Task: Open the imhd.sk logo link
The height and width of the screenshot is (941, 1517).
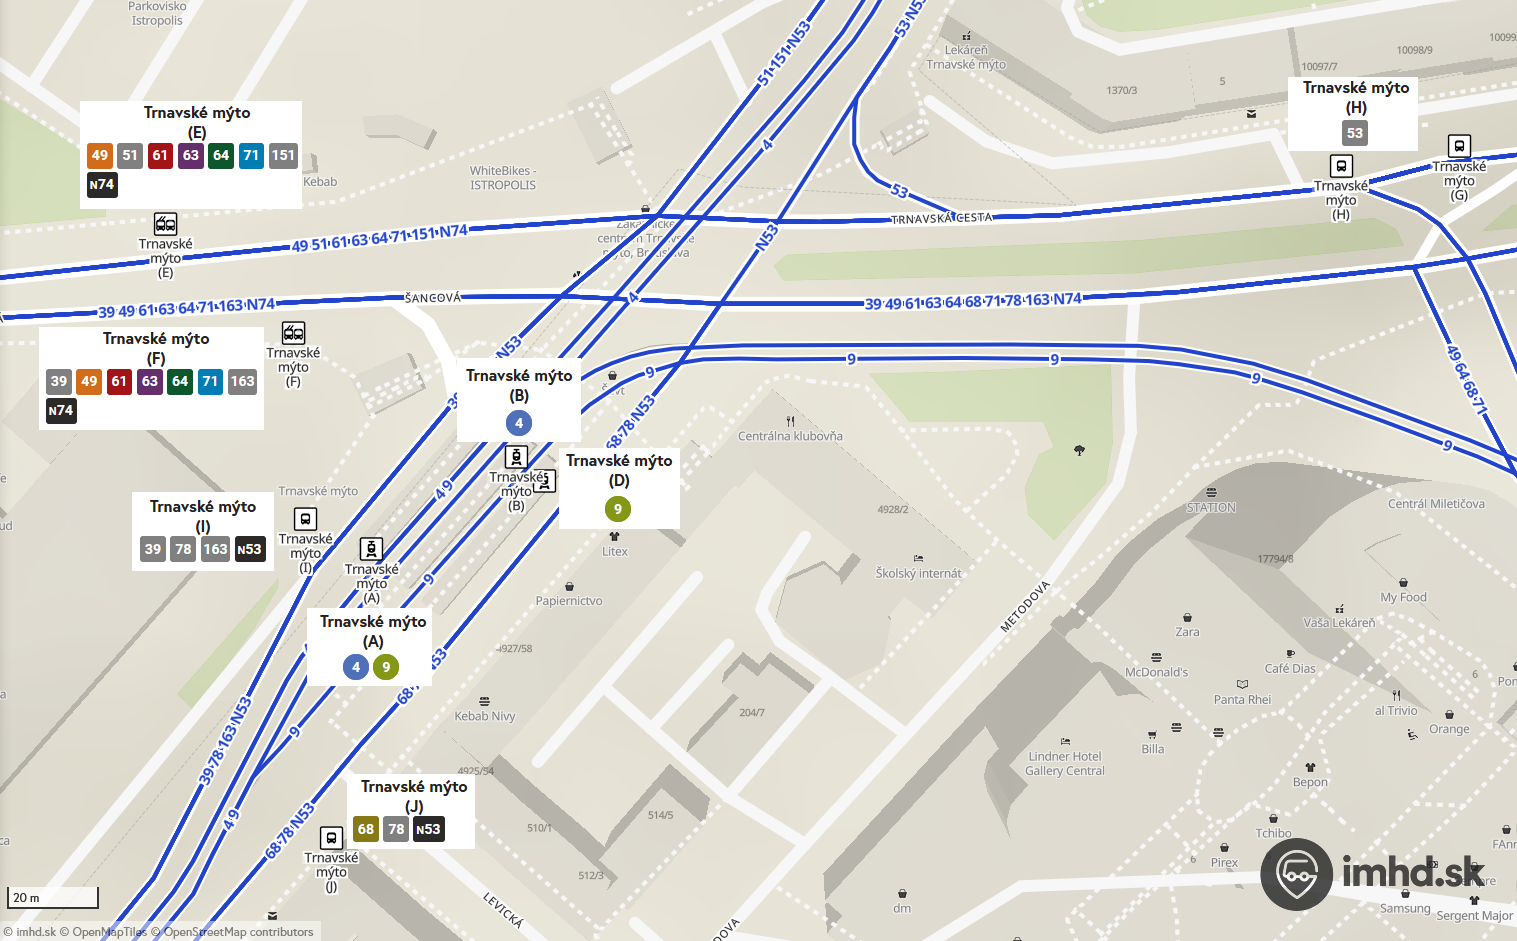Action: tap(1372, 873)
